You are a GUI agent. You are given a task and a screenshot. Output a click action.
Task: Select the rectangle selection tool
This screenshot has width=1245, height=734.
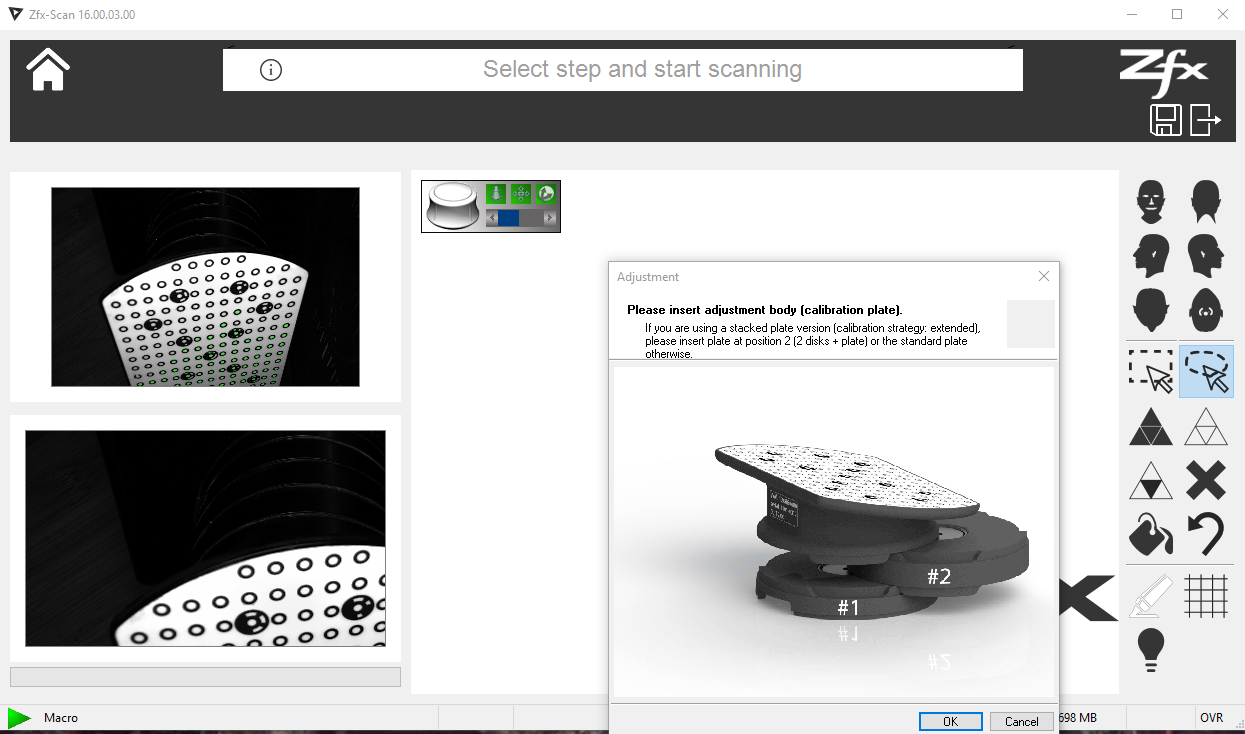[1151, 371]
